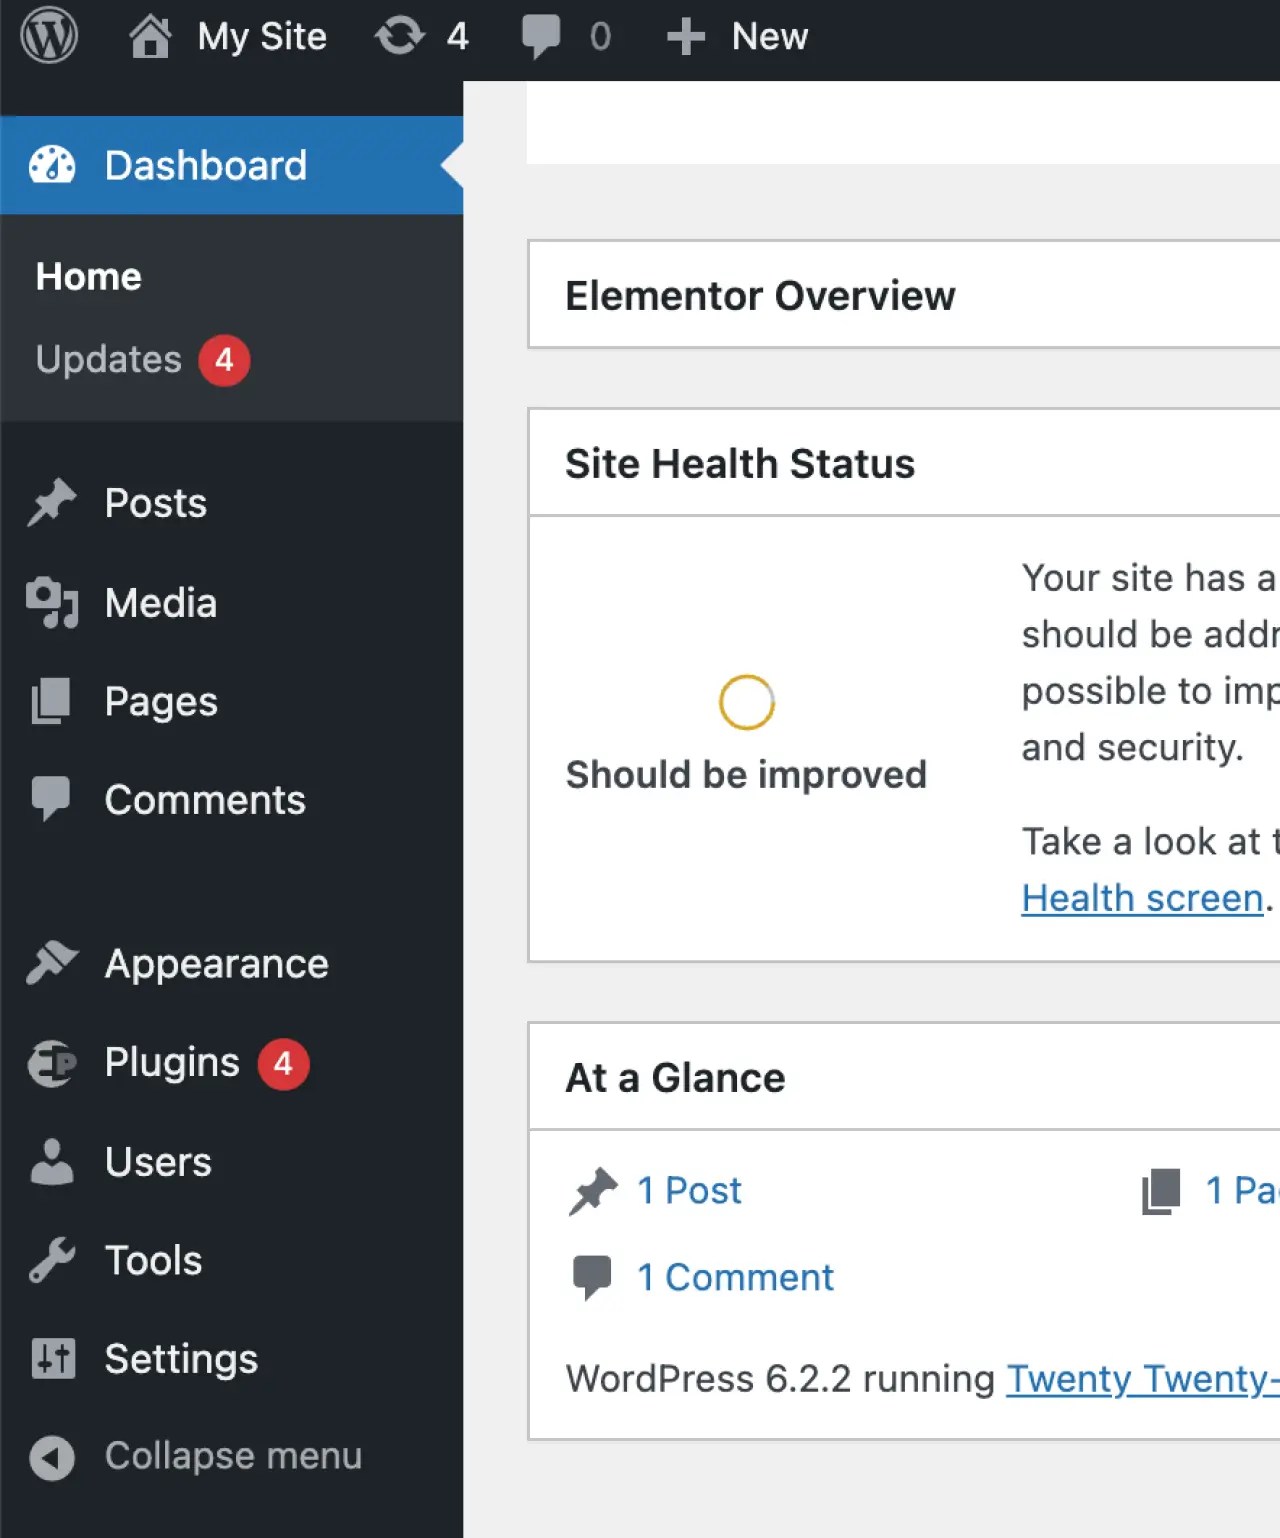Click the Tools wrench icon
Image resolution: width=1280 pixels, height=1538 pixels.
click(x=52, y=1260)
